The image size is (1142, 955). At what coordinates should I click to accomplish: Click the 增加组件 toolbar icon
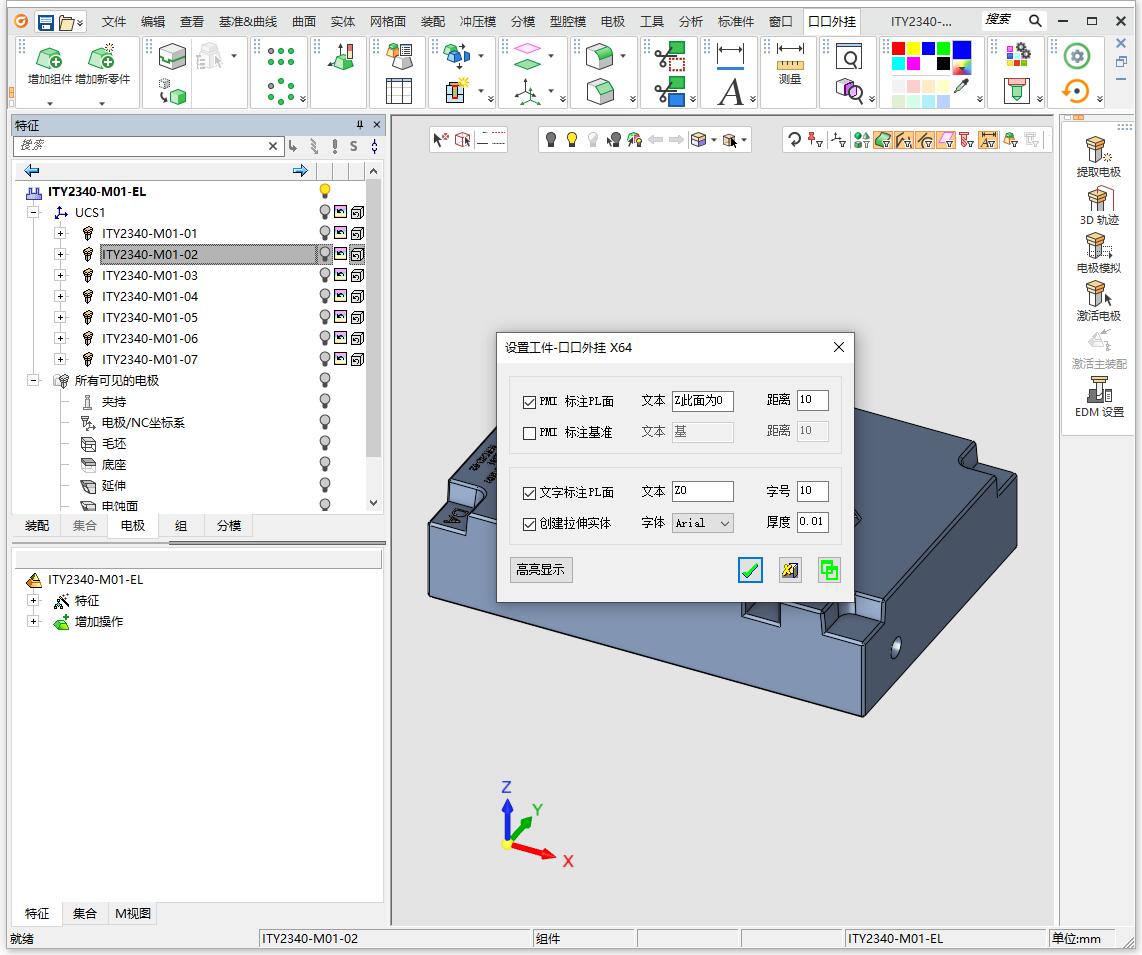[x=49, y=61]
